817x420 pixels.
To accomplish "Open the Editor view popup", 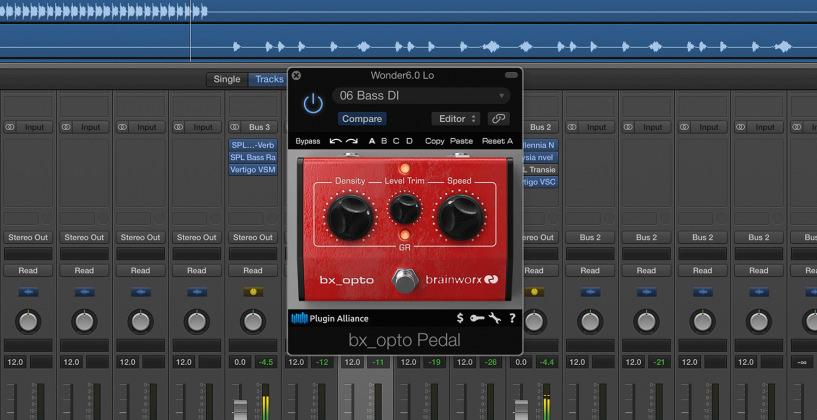I will point(455,119).
